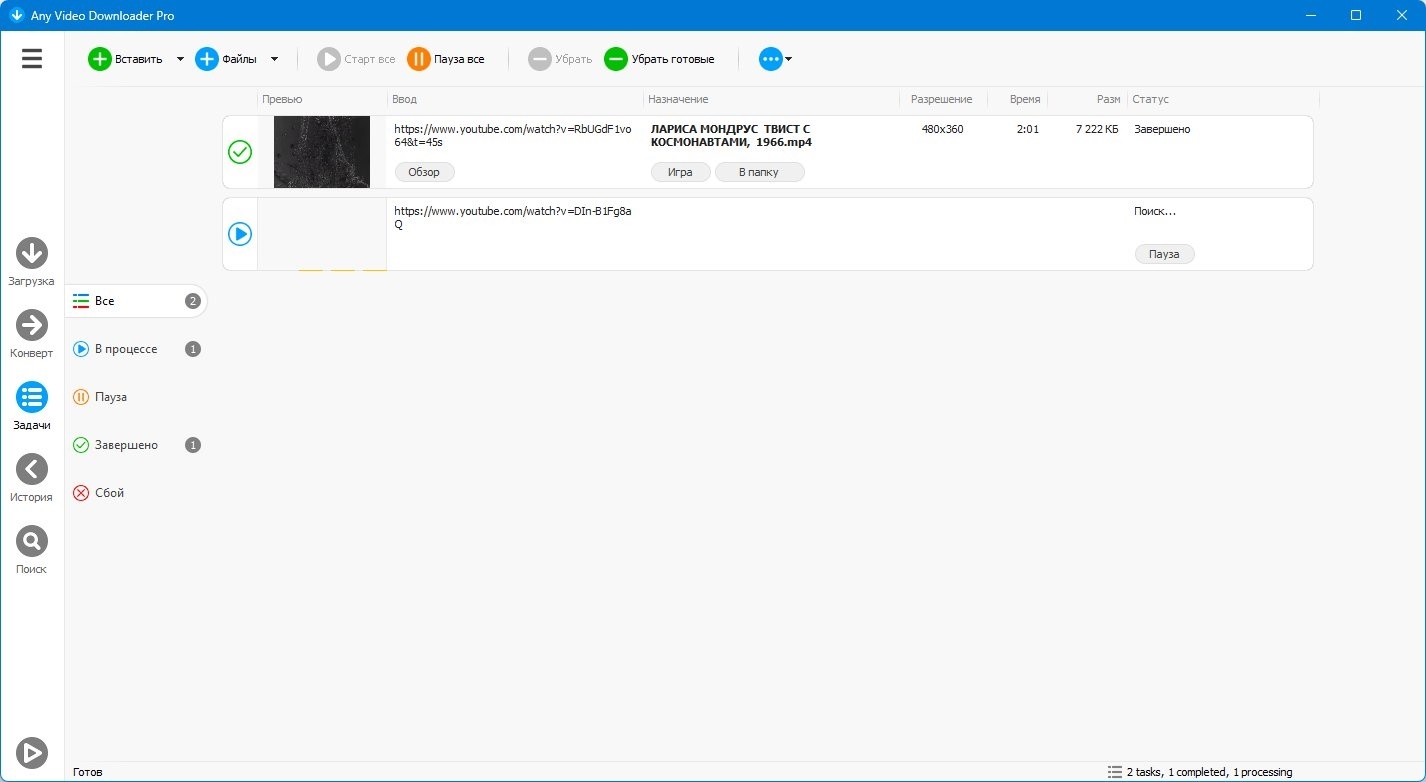The image size is (1426, 782).
Task: Click the Старт все play icon
Action: coord(329,59)
